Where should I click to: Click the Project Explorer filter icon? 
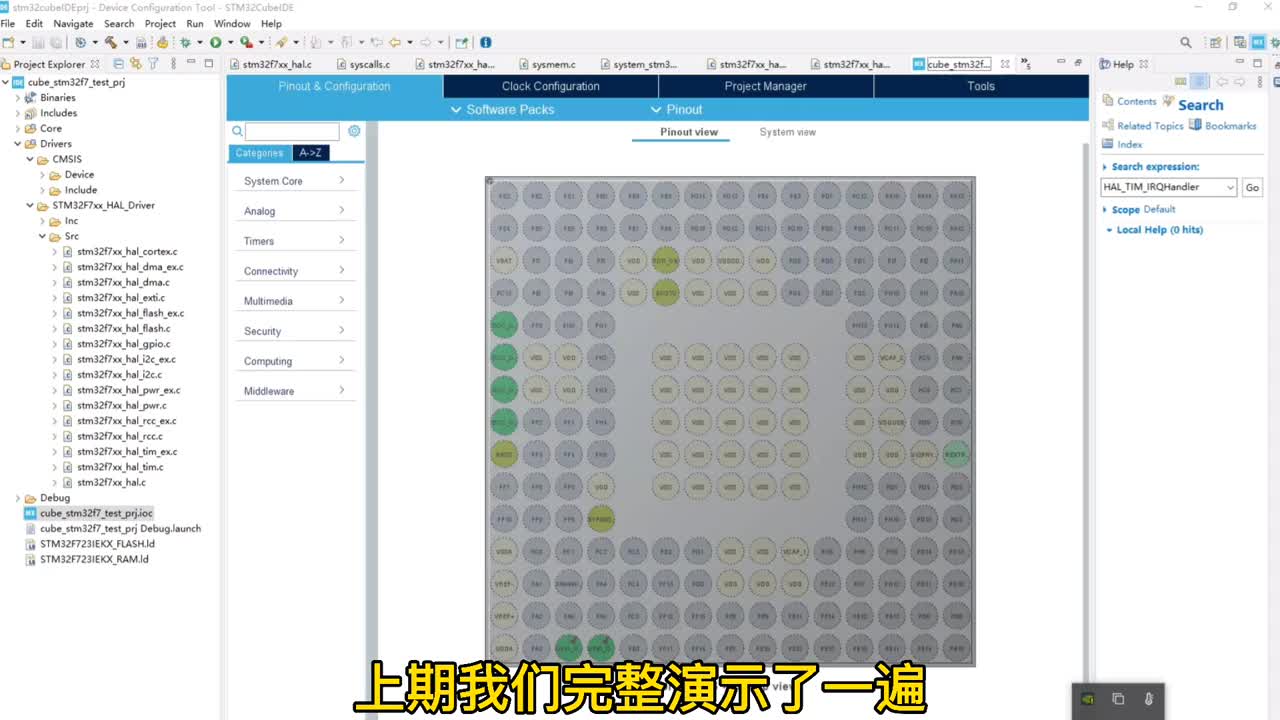153,63
